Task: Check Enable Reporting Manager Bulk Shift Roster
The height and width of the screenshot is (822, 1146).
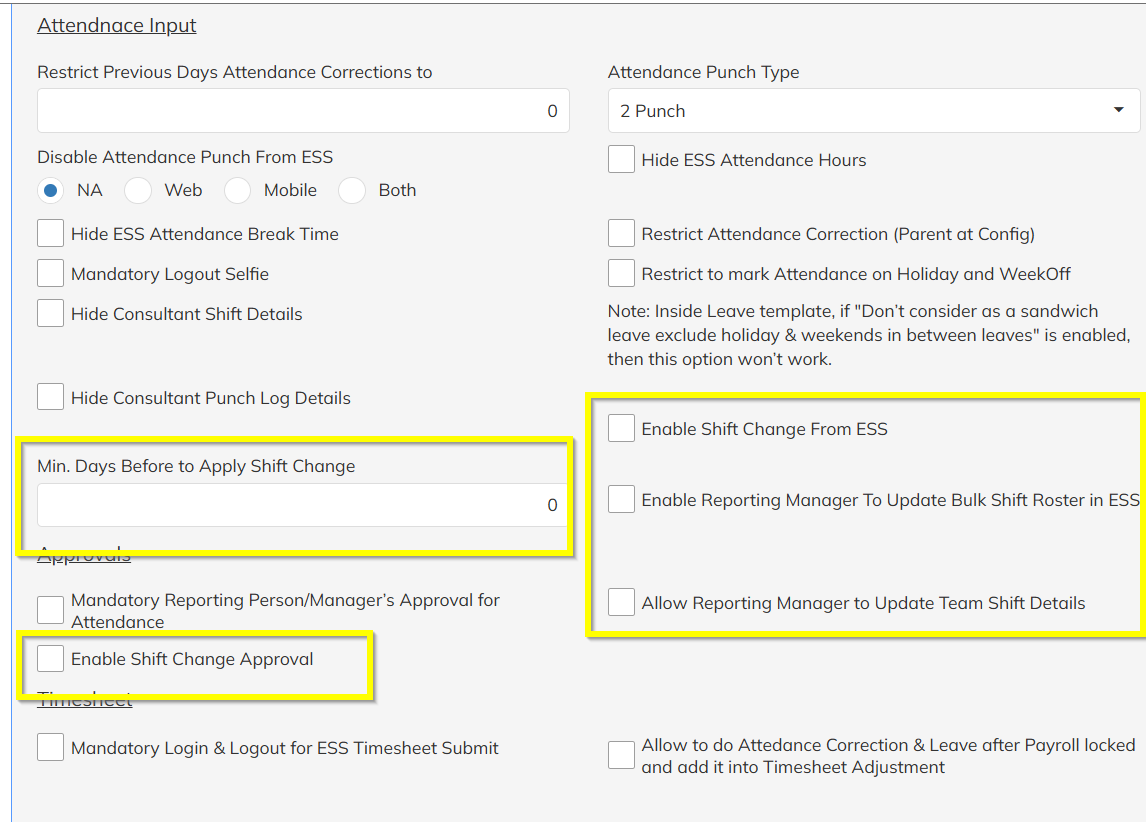Action: coord(621,500)
